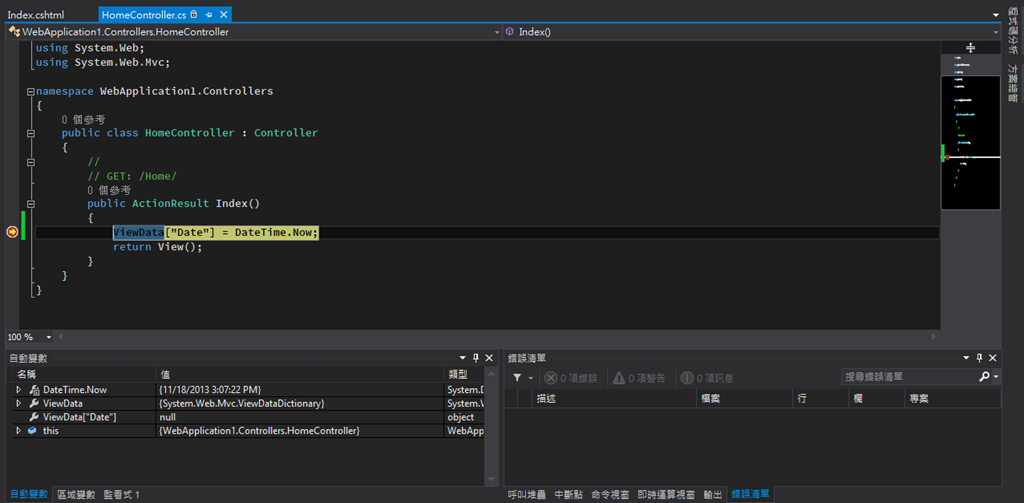Switch to the Index.cshtml tab

(x=36, y=14)
